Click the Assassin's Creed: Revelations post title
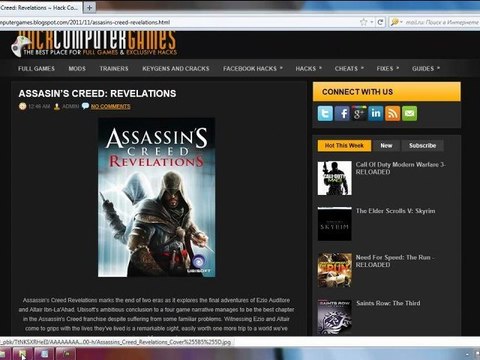The height and width of the screenshot is (360, 480). coord(97,94)
